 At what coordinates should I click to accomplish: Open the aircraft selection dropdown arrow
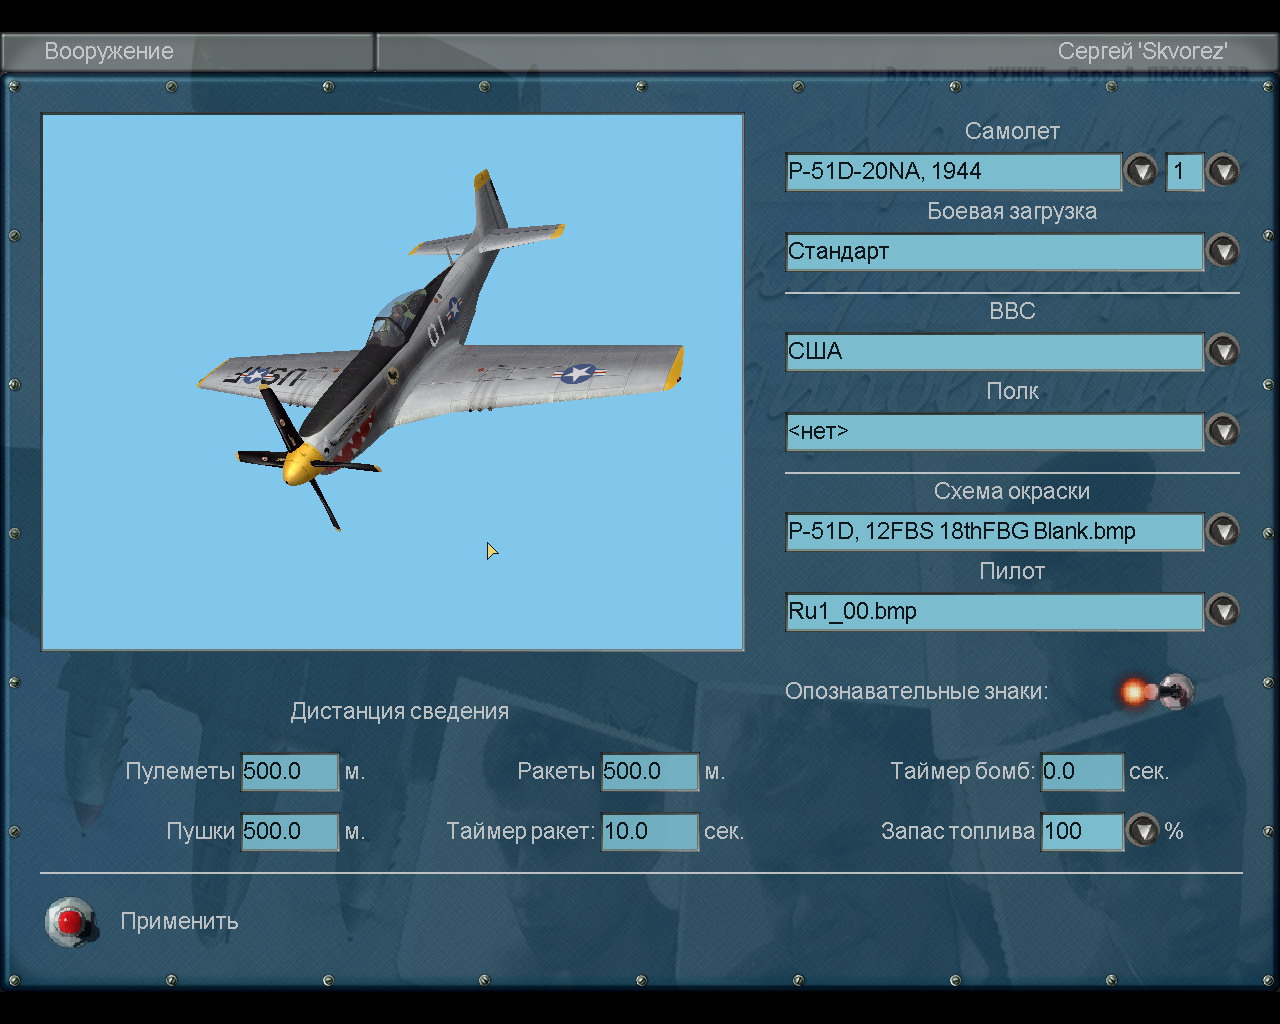tap(1141, 171)
